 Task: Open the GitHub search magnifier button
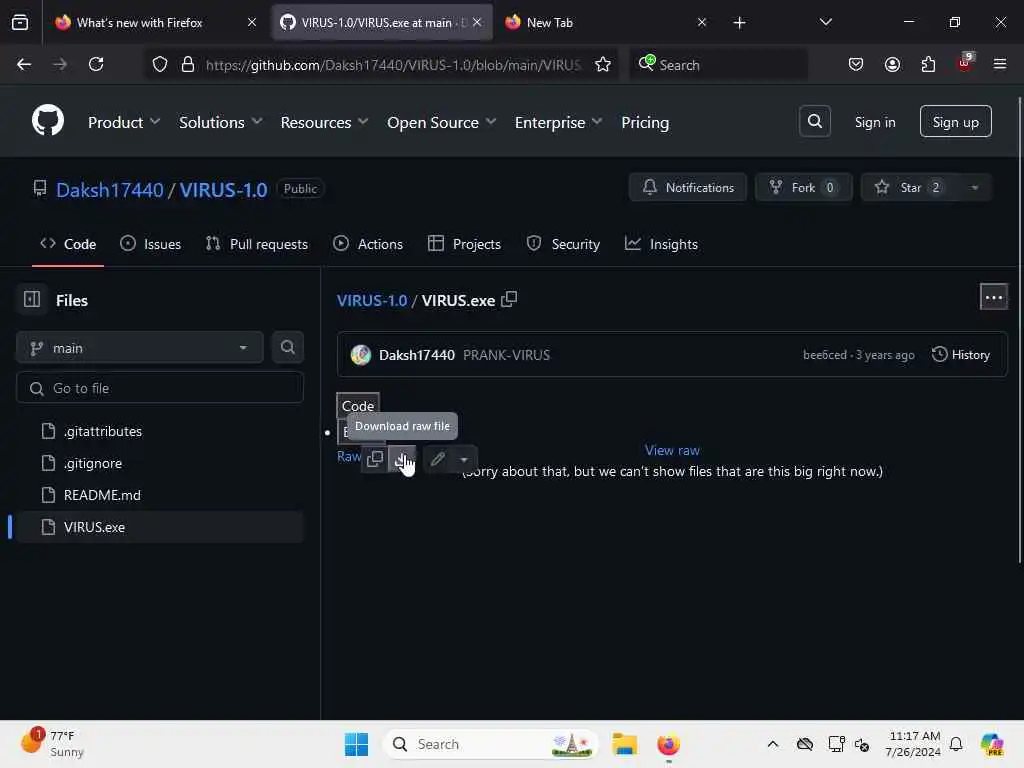[x=814, y=121]
